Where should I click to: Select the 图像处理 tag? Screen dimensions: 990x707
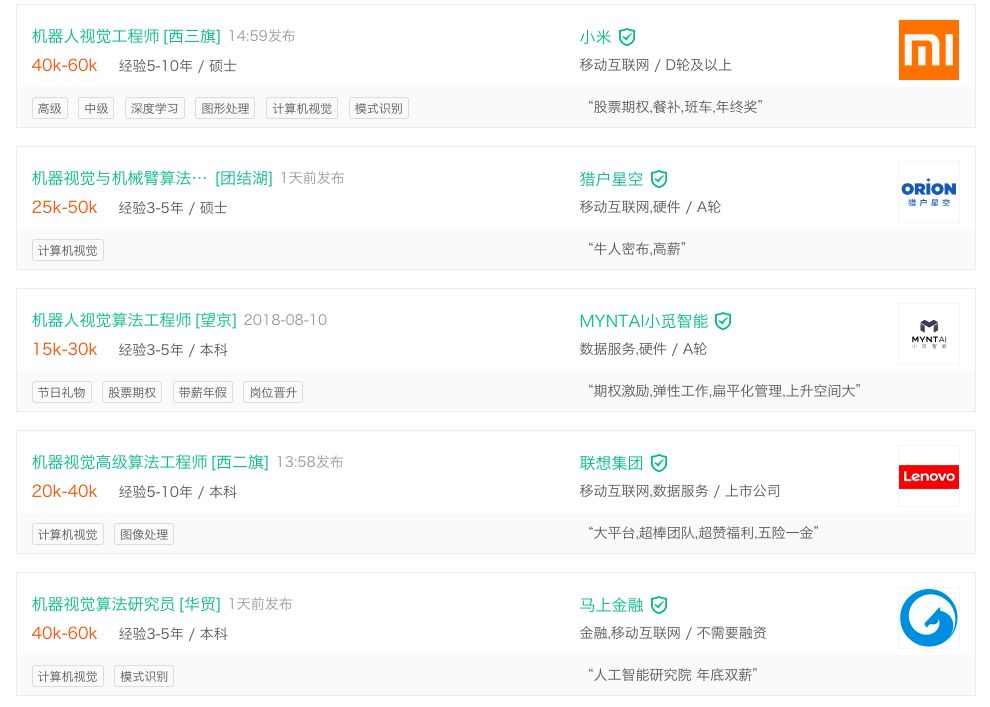pyautogui.click(x=144, y=535)
